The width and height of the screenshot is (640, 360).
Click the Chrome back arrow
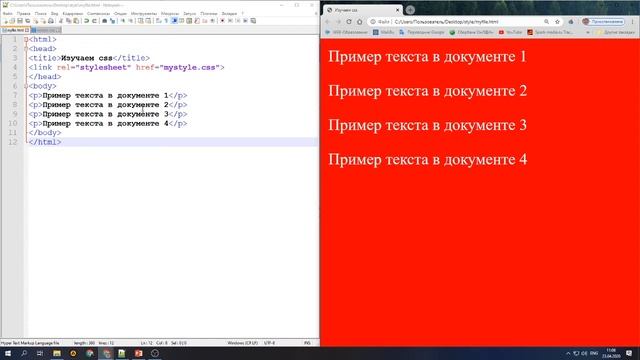tap(327, 22)
